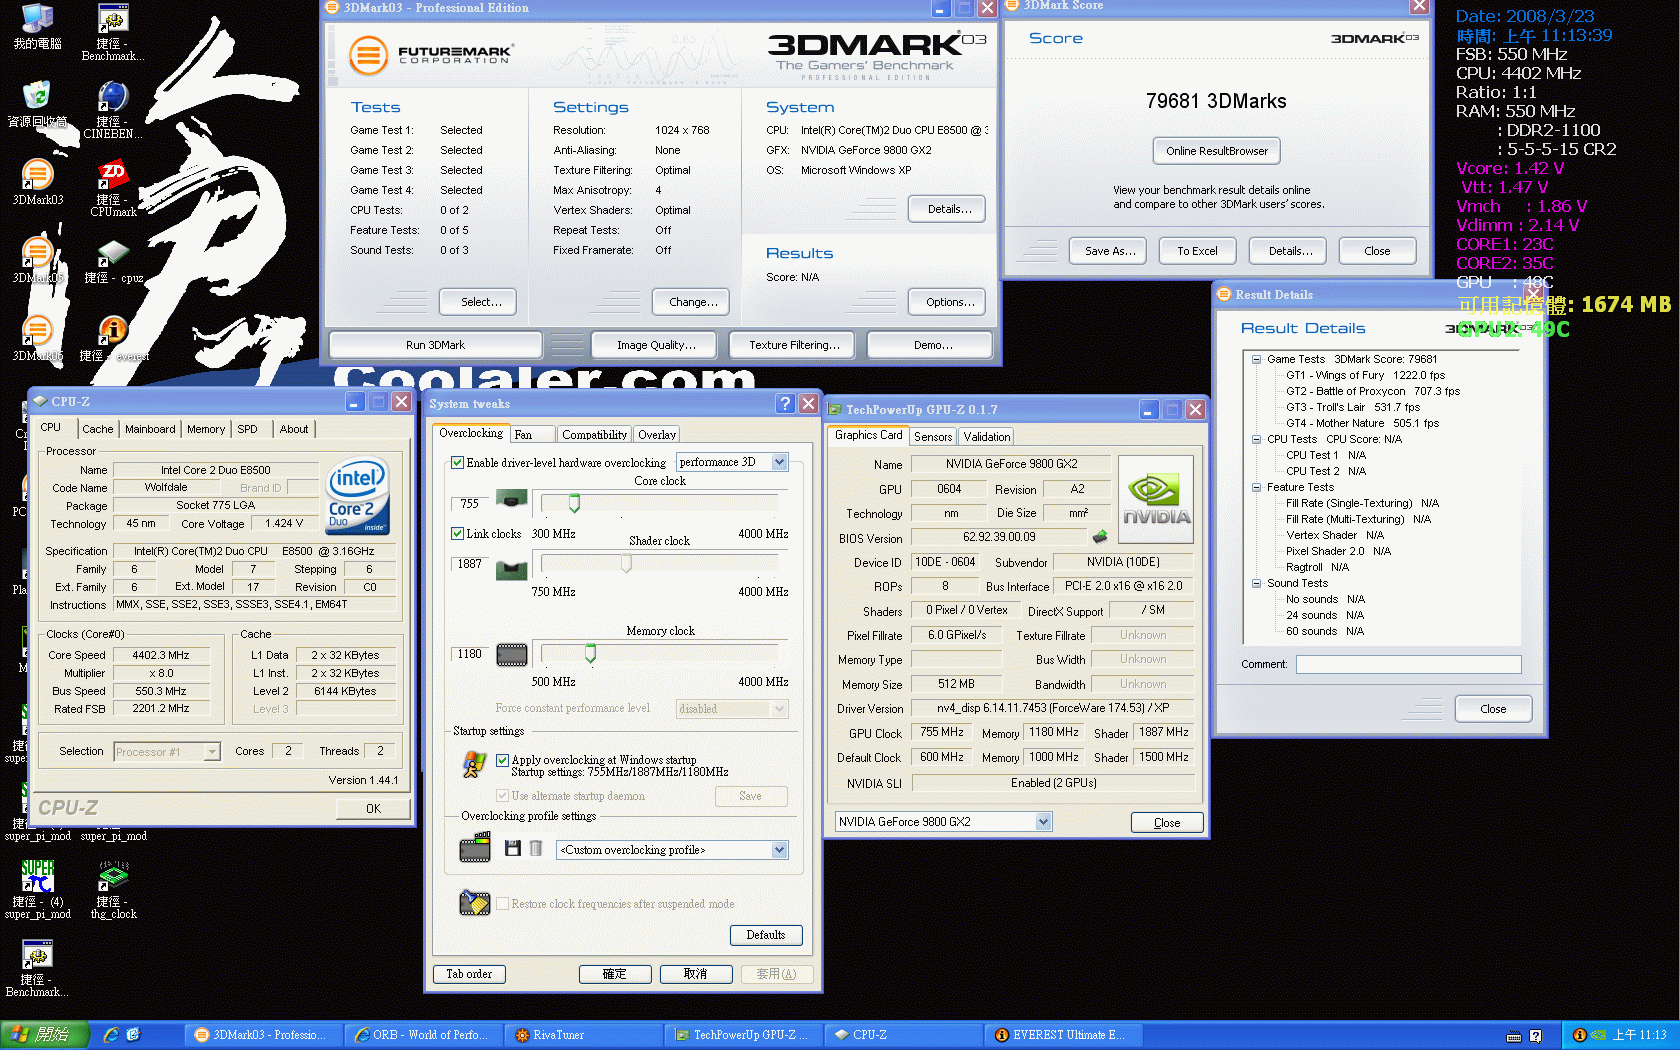
Task: Open the Mainboard tab in CPU-Z
Action: (150, 429)
